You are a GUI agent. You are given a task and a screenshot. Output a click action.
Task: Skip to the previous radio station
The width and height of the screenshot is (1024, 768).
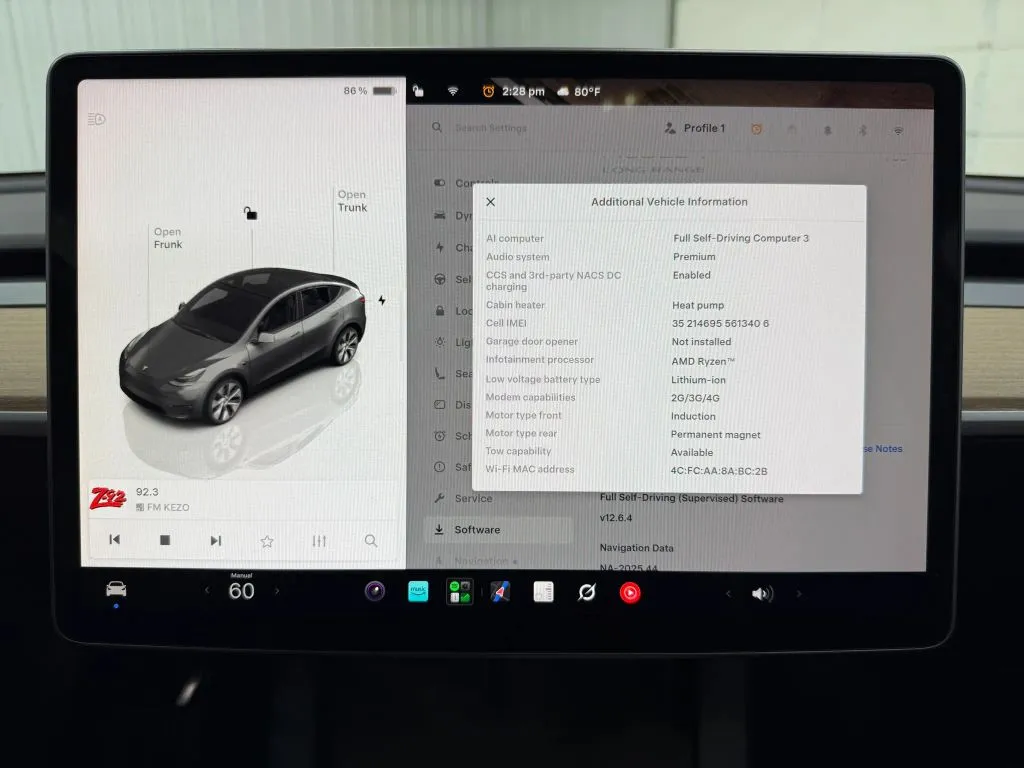(114, 539)
